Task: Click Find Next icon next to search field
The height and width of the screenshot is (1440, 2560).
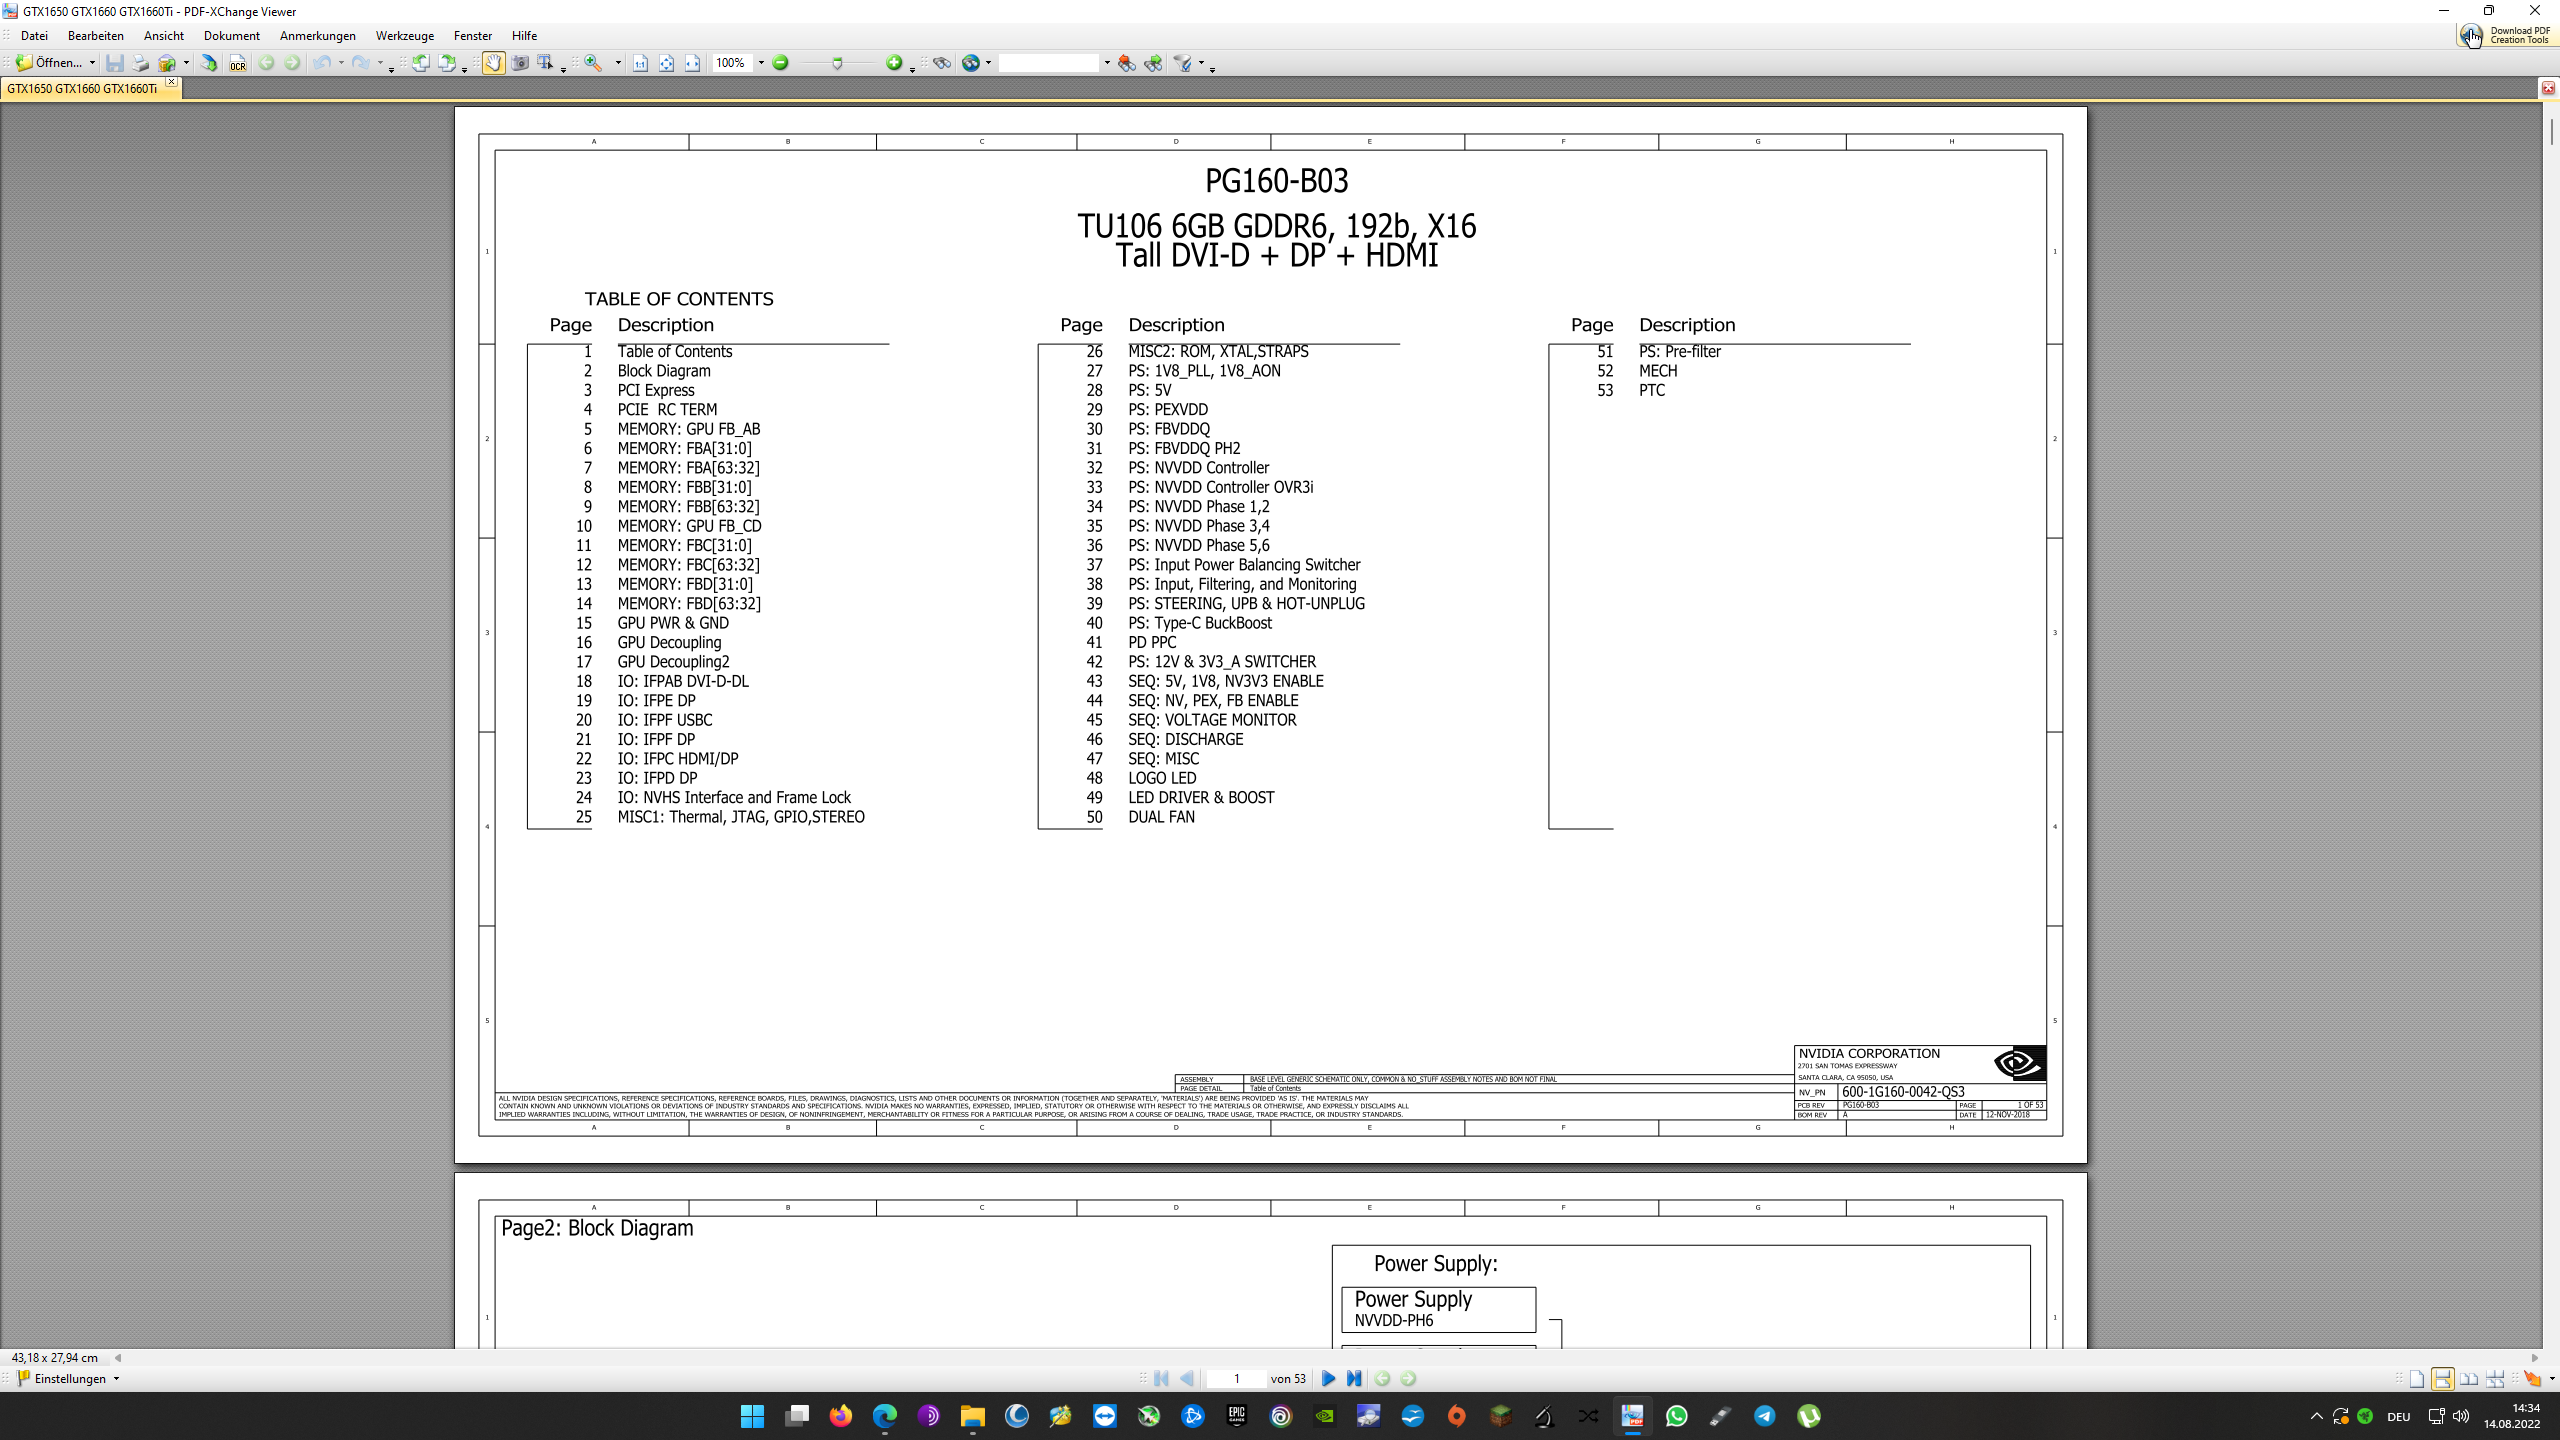Action: pos(1153,63)
